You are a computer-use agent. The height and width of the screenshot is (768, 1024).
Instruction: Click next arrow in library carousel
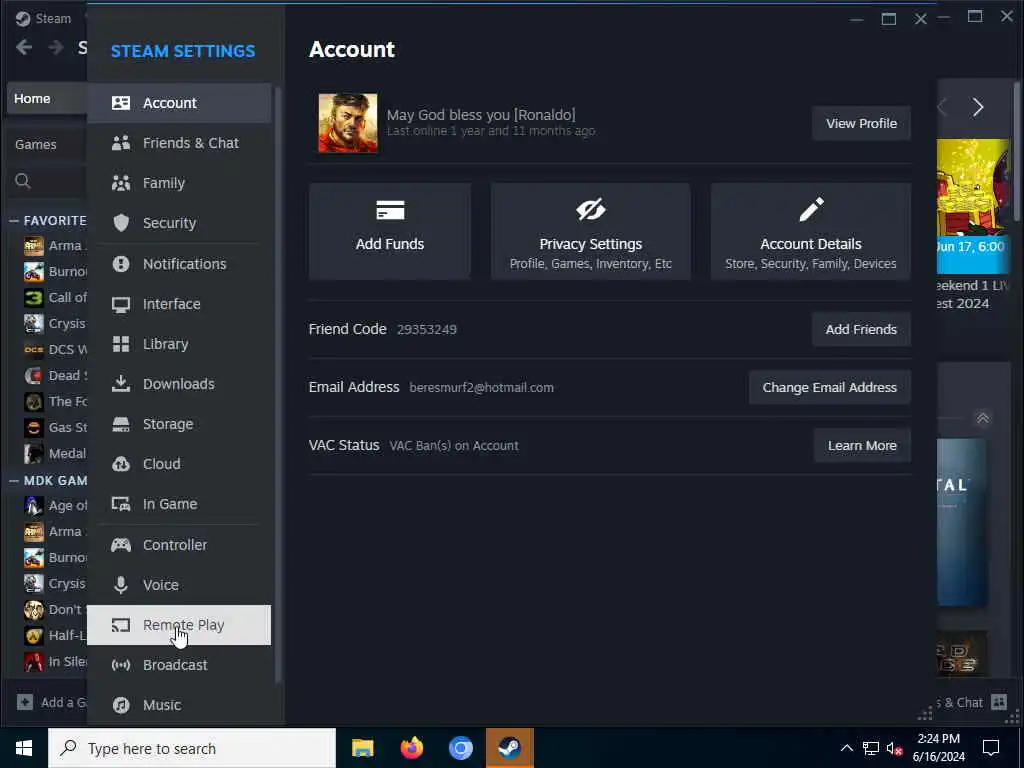(978, 107)
